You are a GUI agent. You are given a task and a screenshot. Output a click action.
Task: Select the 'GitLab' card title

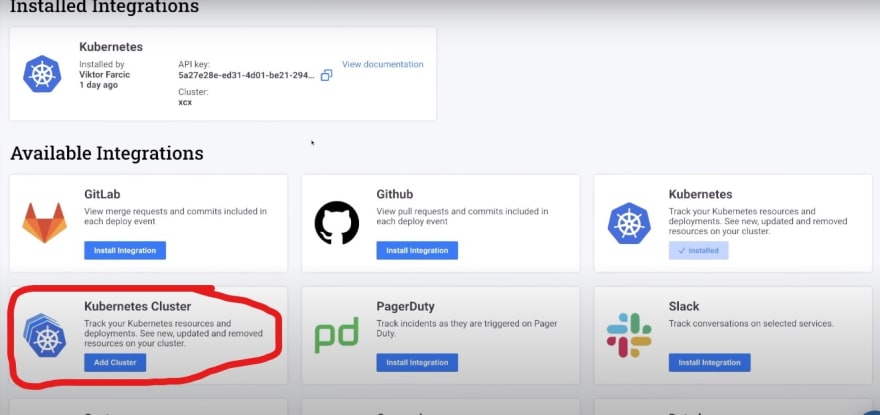pyautogui.click(x=102, y=194)
